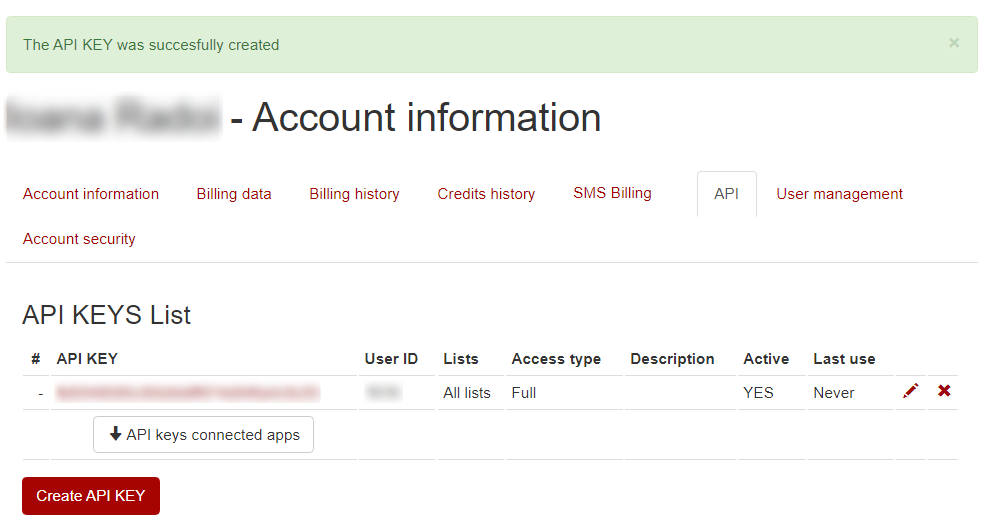Screen dimensions: 983x520
Task: Dismiss the success notification banner
Action: [x=954, y=43]
